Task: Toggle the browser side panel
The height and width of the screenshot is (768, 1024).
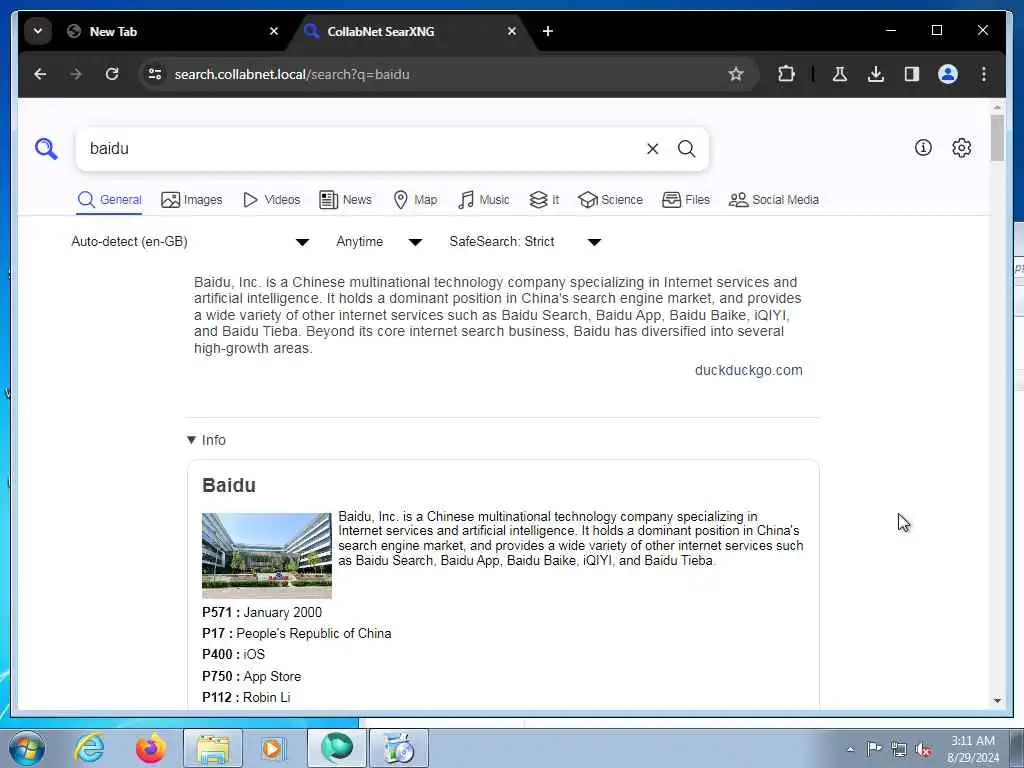Action: click(x=912, y=74)
